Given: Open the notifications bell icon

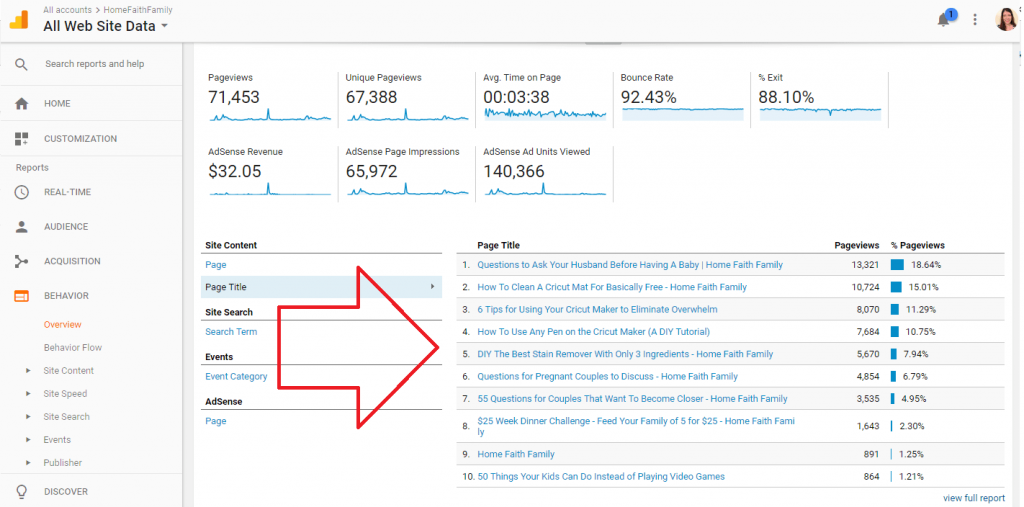Looking at the screenshot, I should click(x=944, y=20).
